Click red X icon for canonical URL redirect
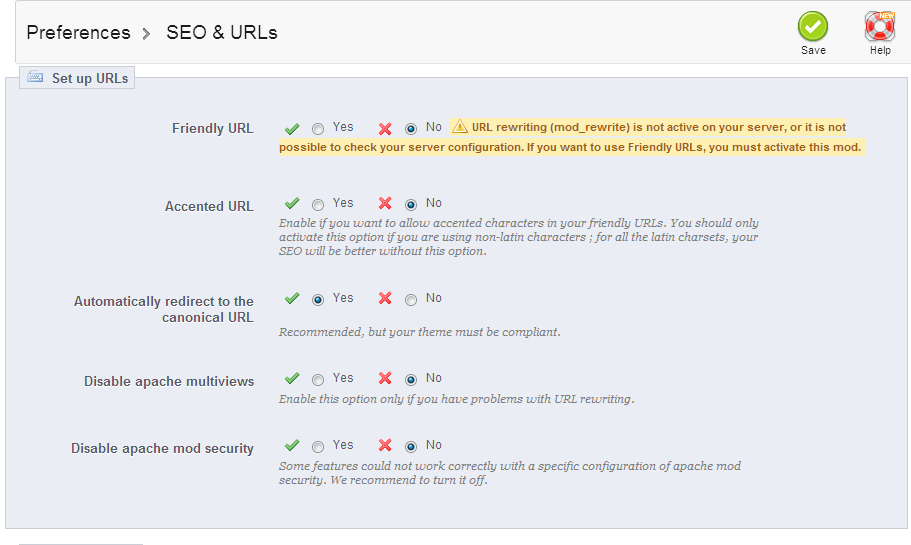 click(385, 299)
